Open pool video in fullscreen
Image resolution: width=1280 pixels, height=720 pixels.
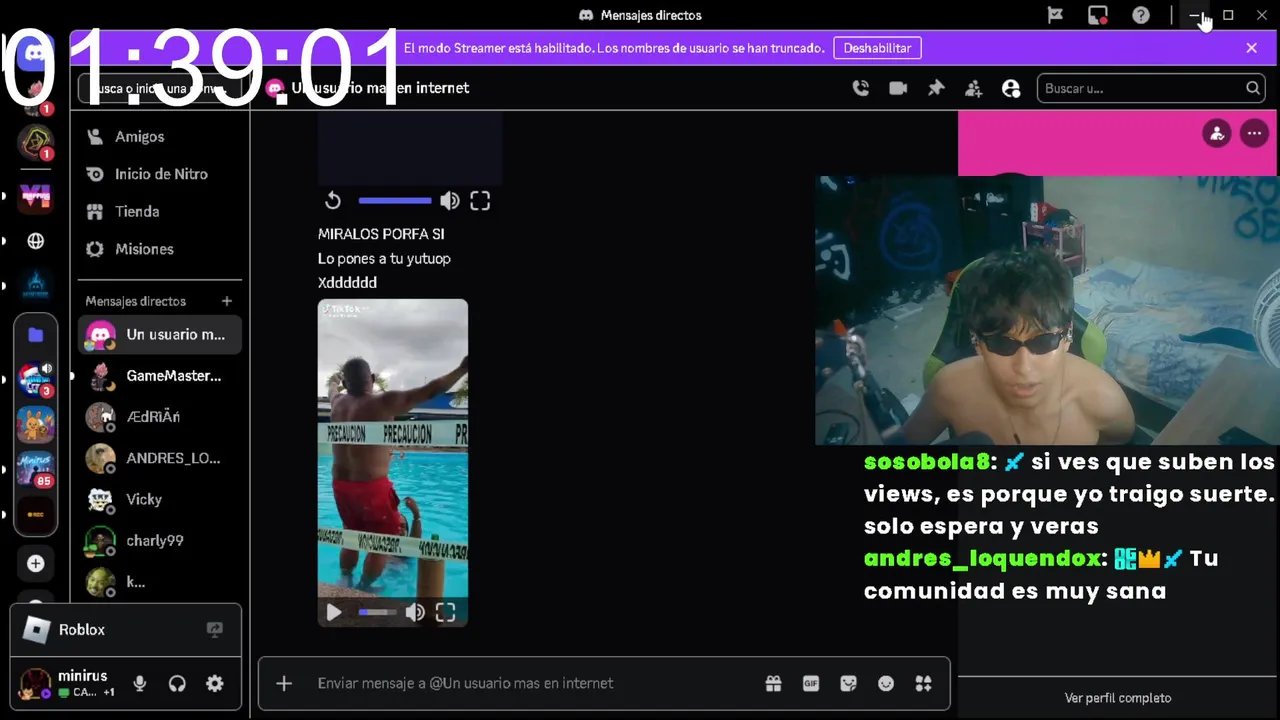coord(446,612)
